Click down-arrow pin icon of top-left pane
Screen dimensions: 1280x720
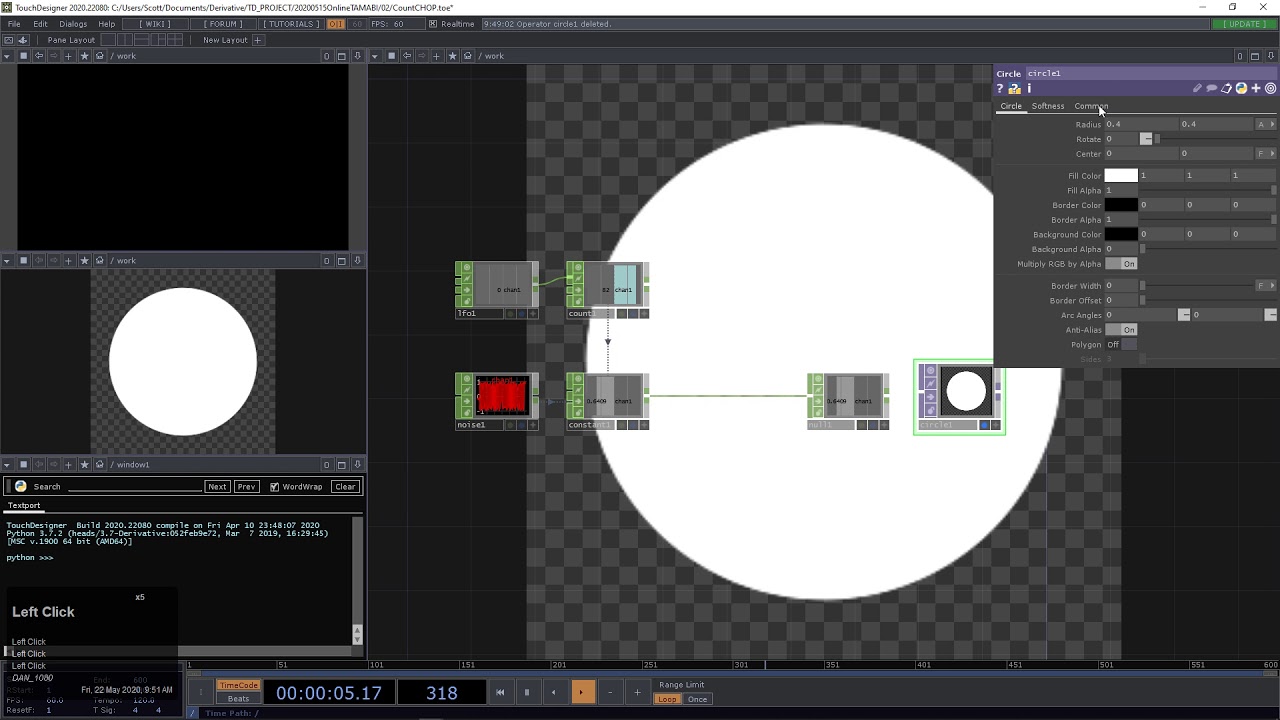point(357,56)
